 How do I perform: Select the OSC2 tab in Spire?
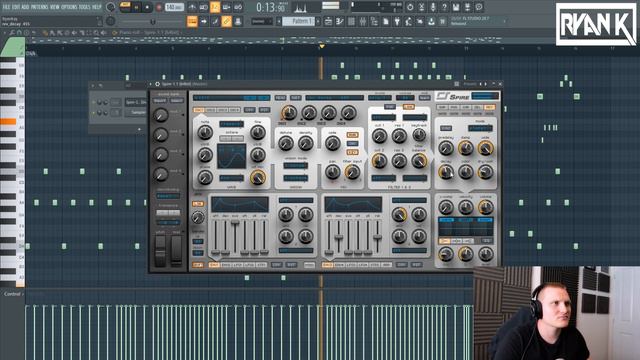pyautogui.click(x=211, y=110)
